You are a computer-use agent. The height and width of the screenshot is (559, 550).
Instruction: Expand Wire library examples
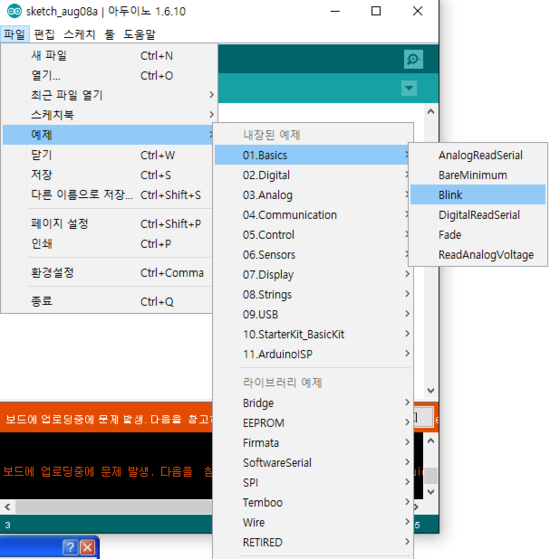click(313, 523)
